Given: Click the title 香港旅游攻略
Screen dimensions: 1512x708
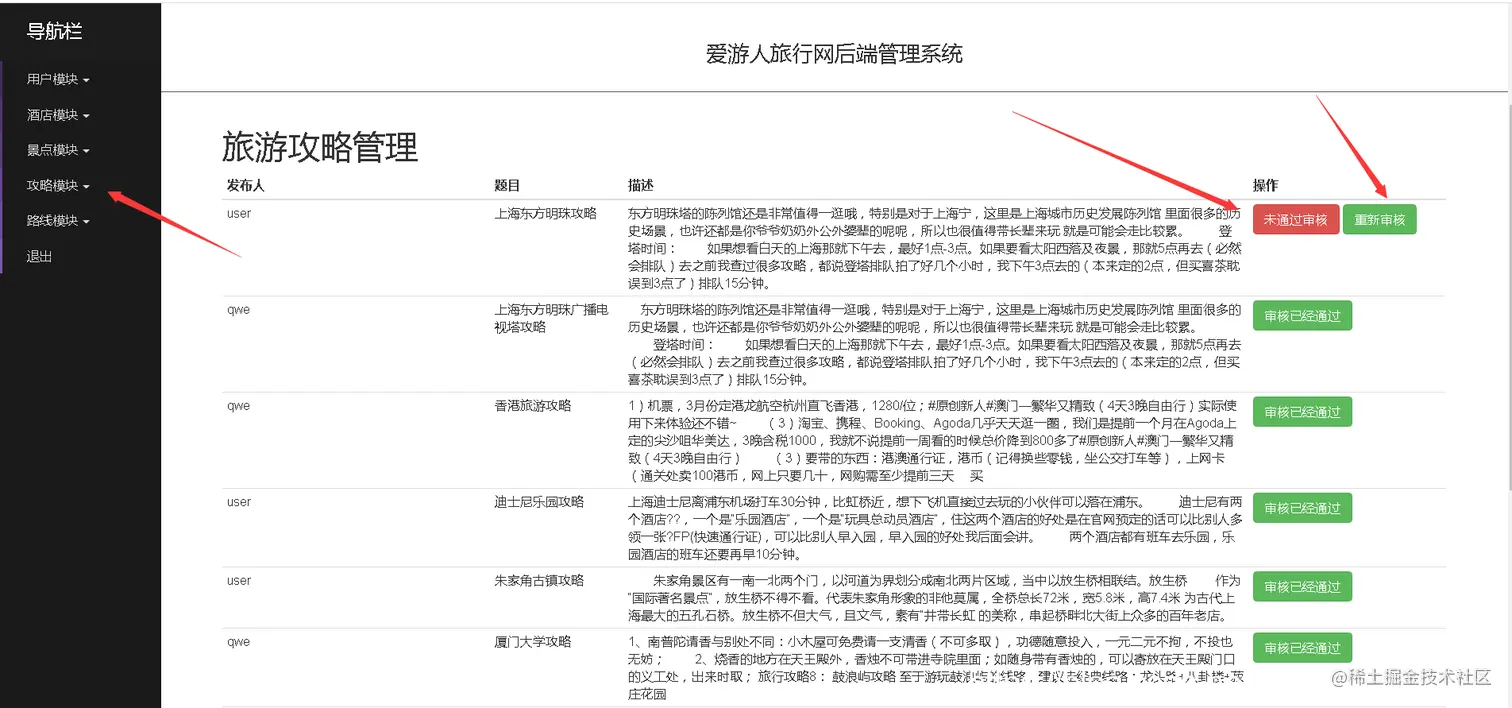Looking at the screenshot, I should [x=532, y=406].
